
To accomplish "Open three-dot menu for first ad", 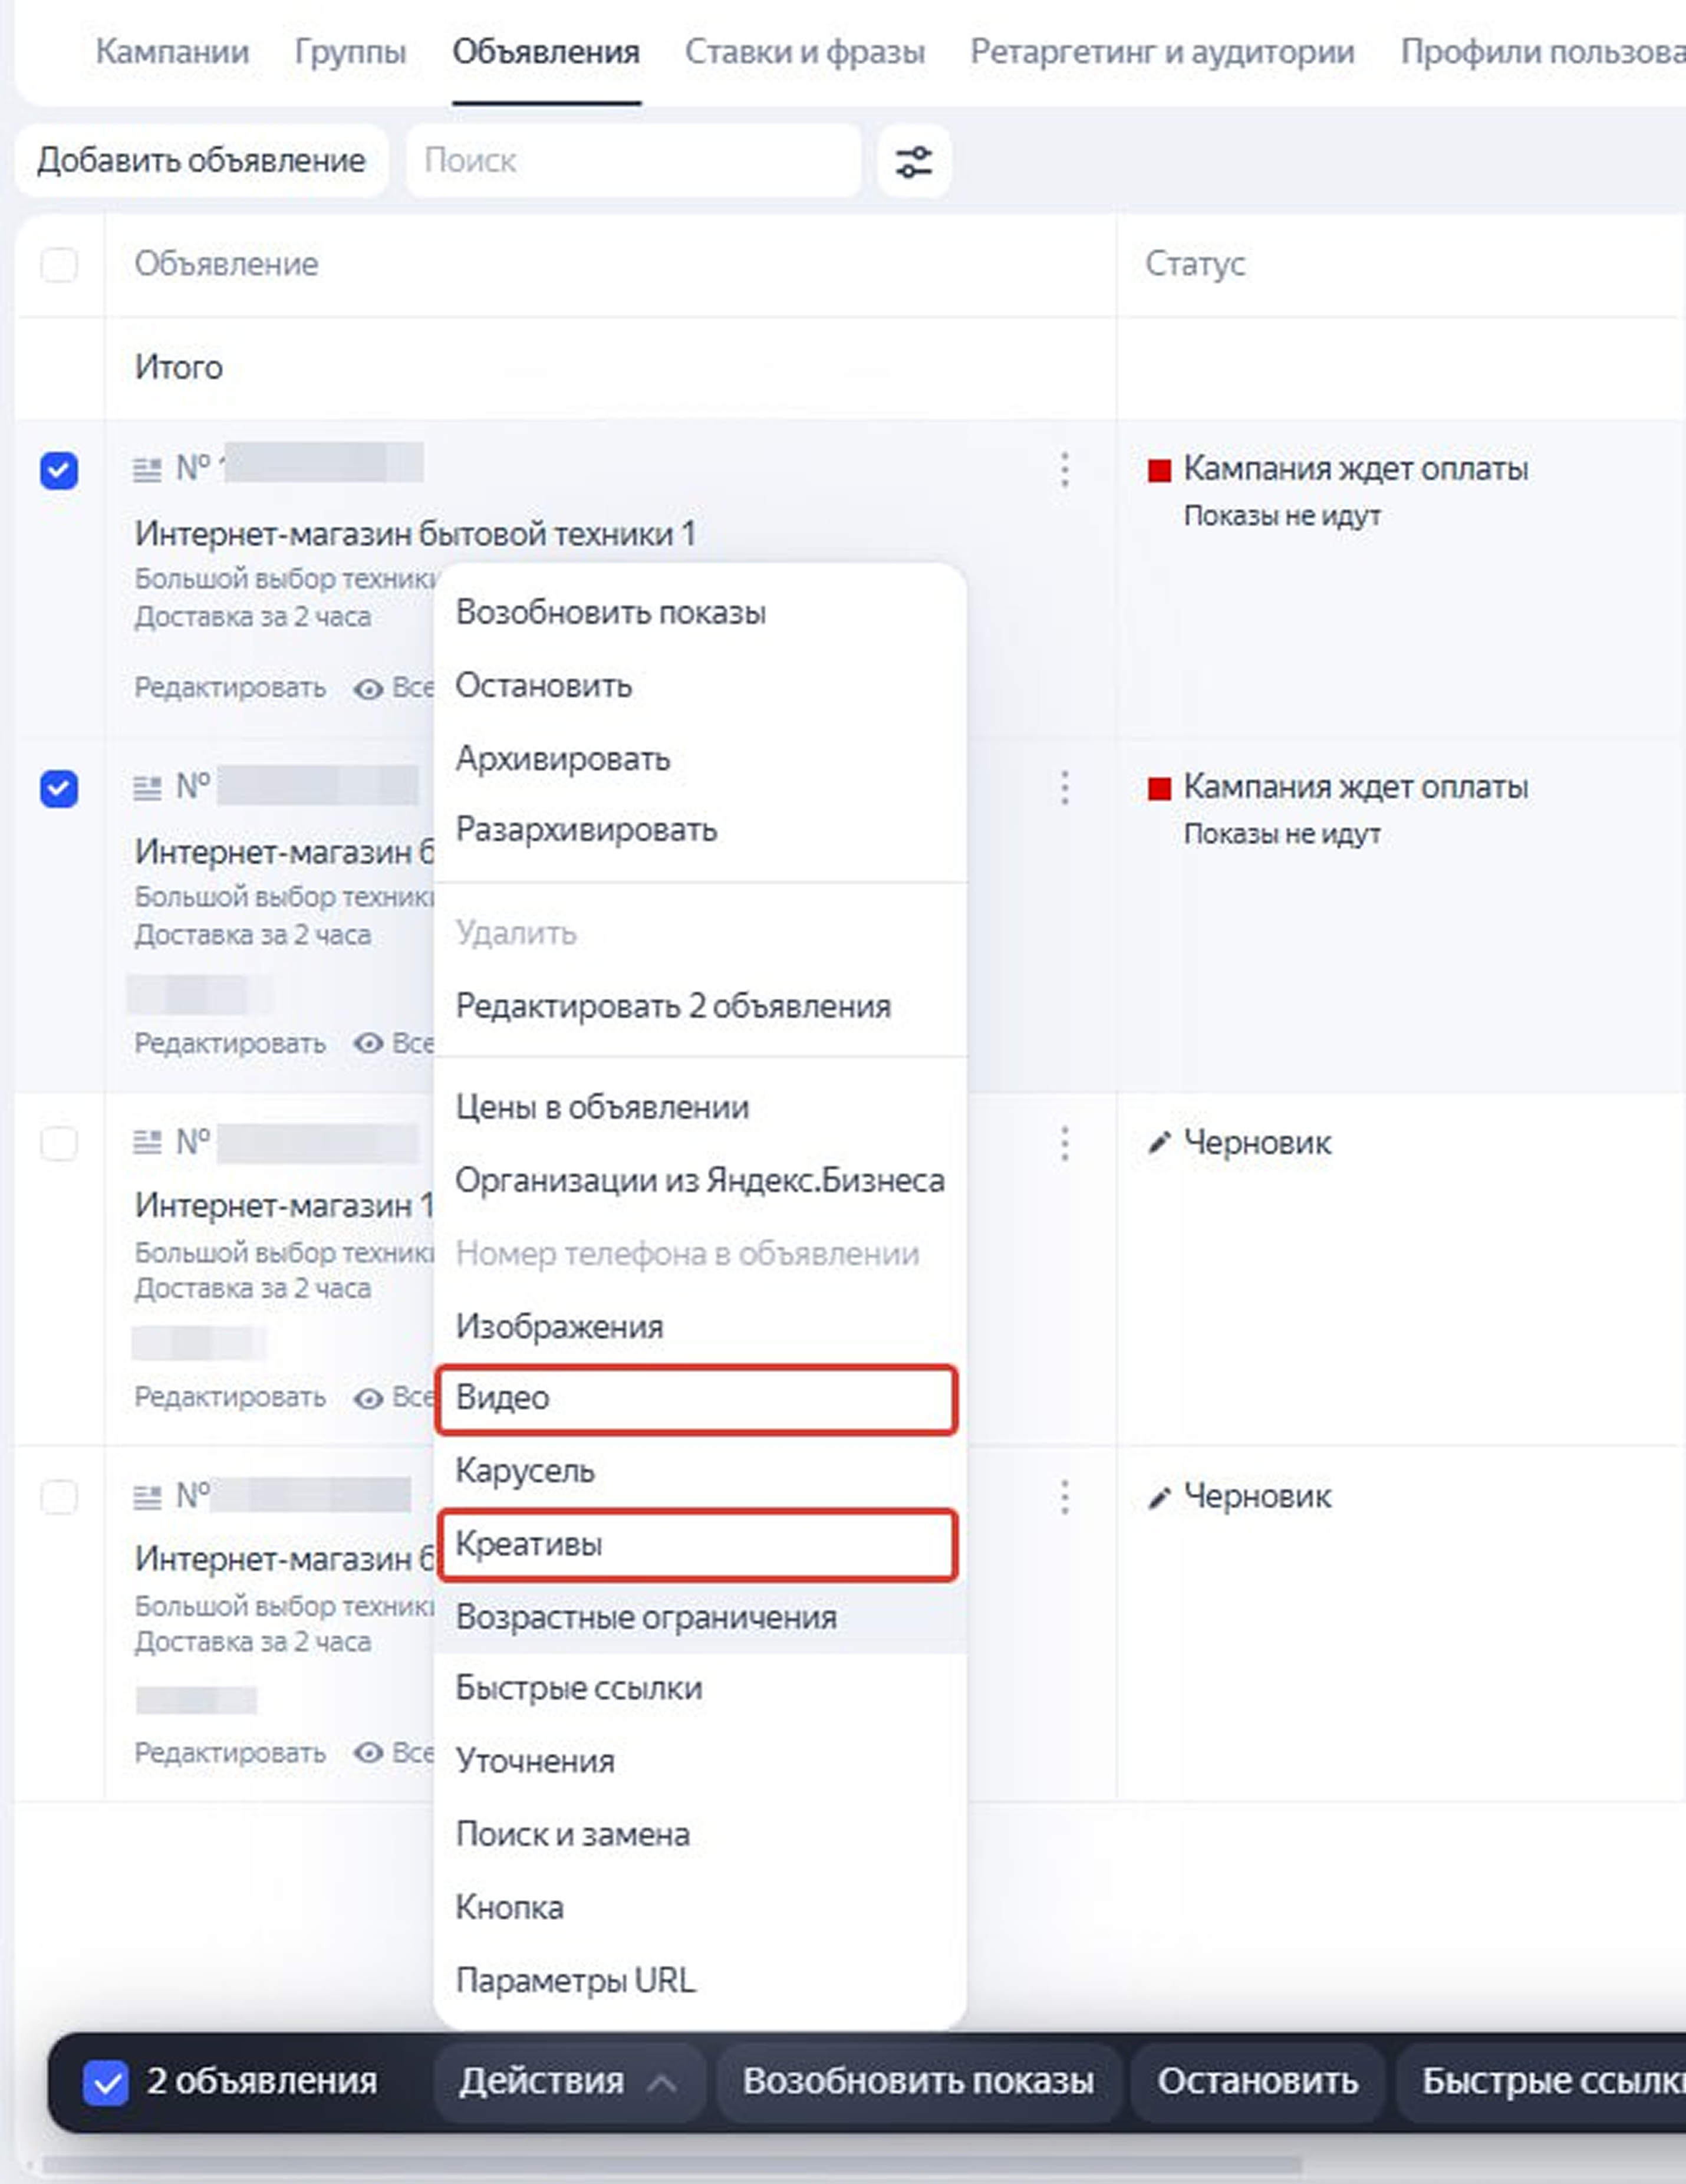I will pos(1065,469).
